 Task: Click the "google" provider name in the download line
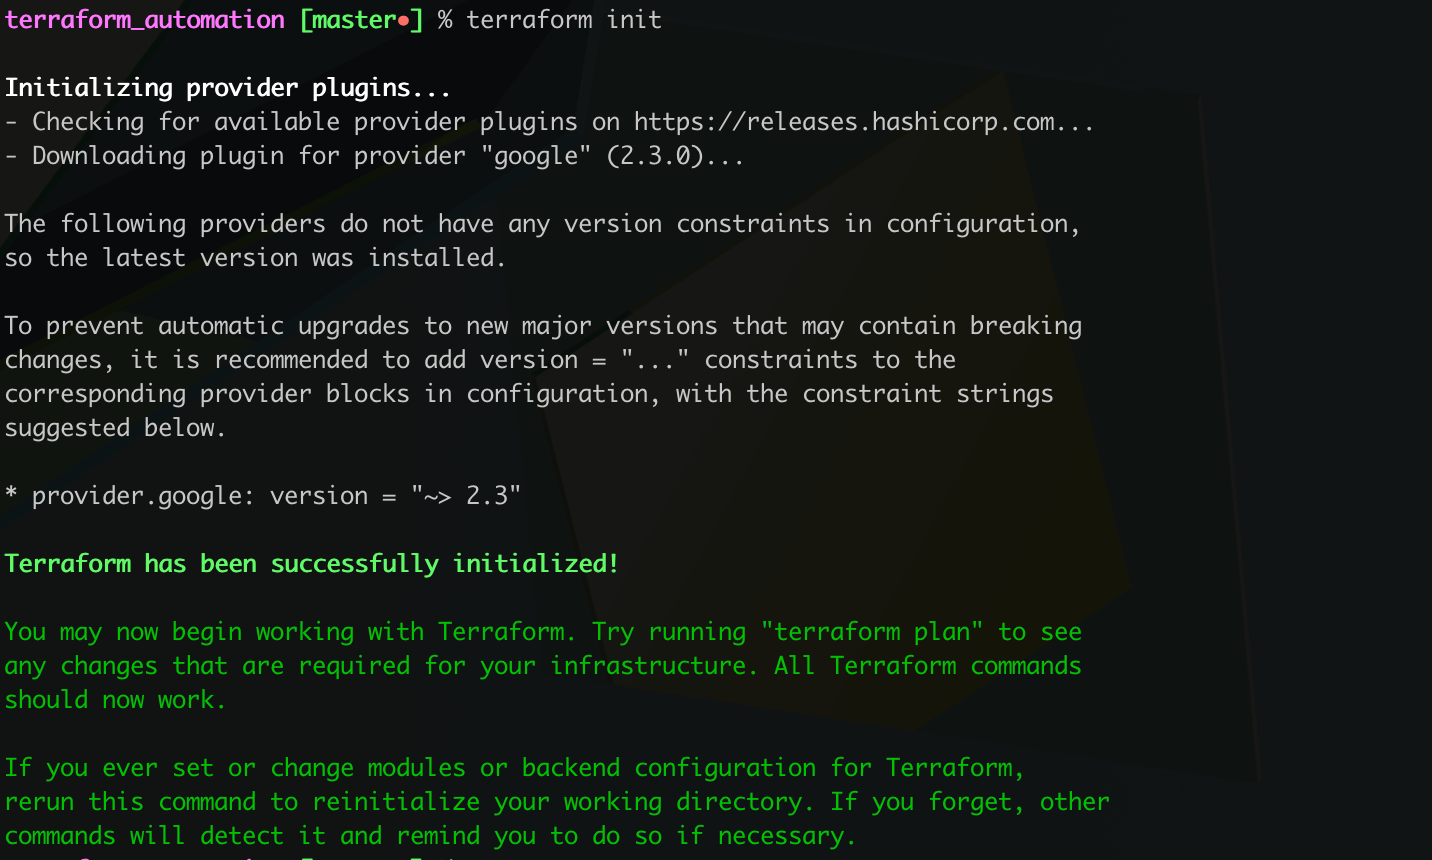536,156
